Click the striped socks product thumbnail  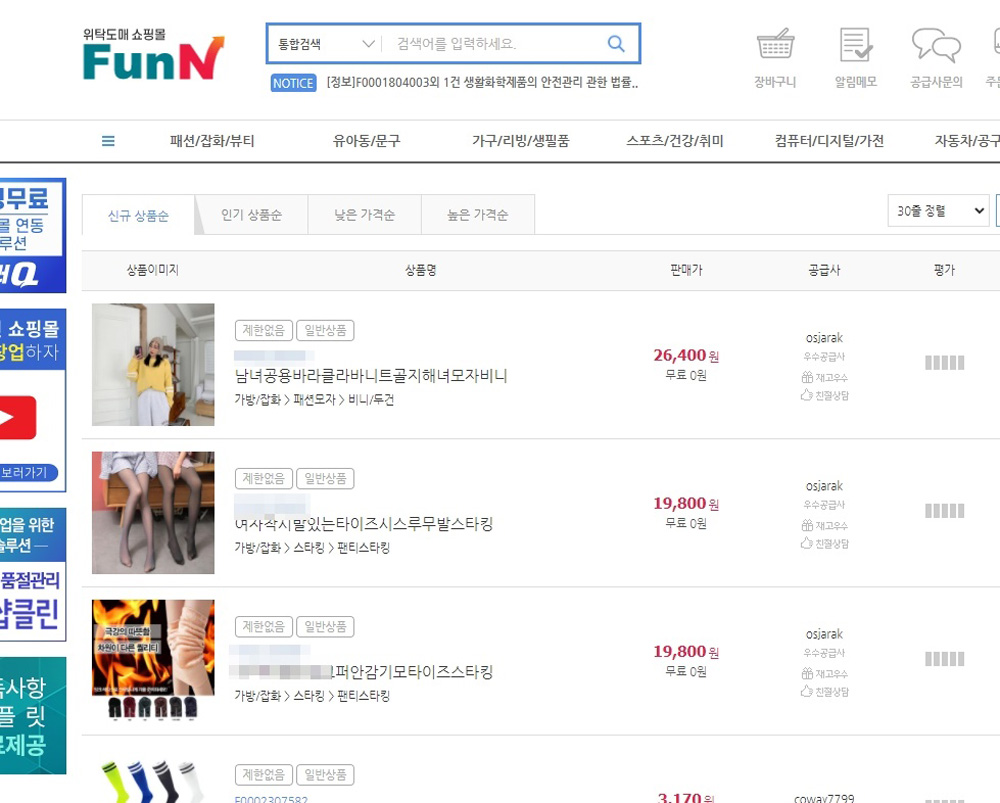click(153, 781)
